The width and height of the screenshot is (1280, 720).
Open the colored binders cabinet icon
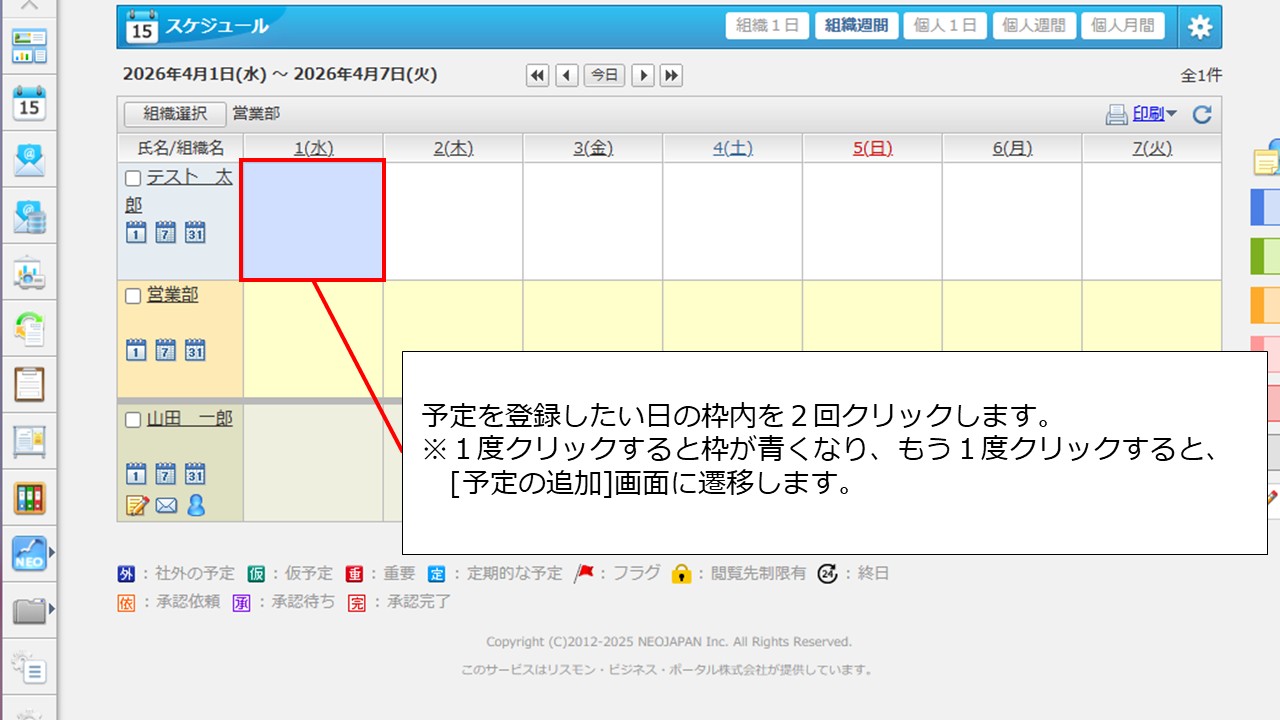click(x=29, y=497)
